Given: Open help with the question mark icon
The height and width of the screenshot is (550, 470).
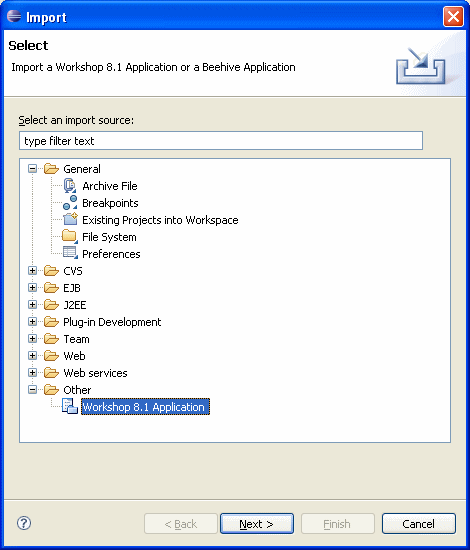Looking at the screenshot, I should click(24, 523).
